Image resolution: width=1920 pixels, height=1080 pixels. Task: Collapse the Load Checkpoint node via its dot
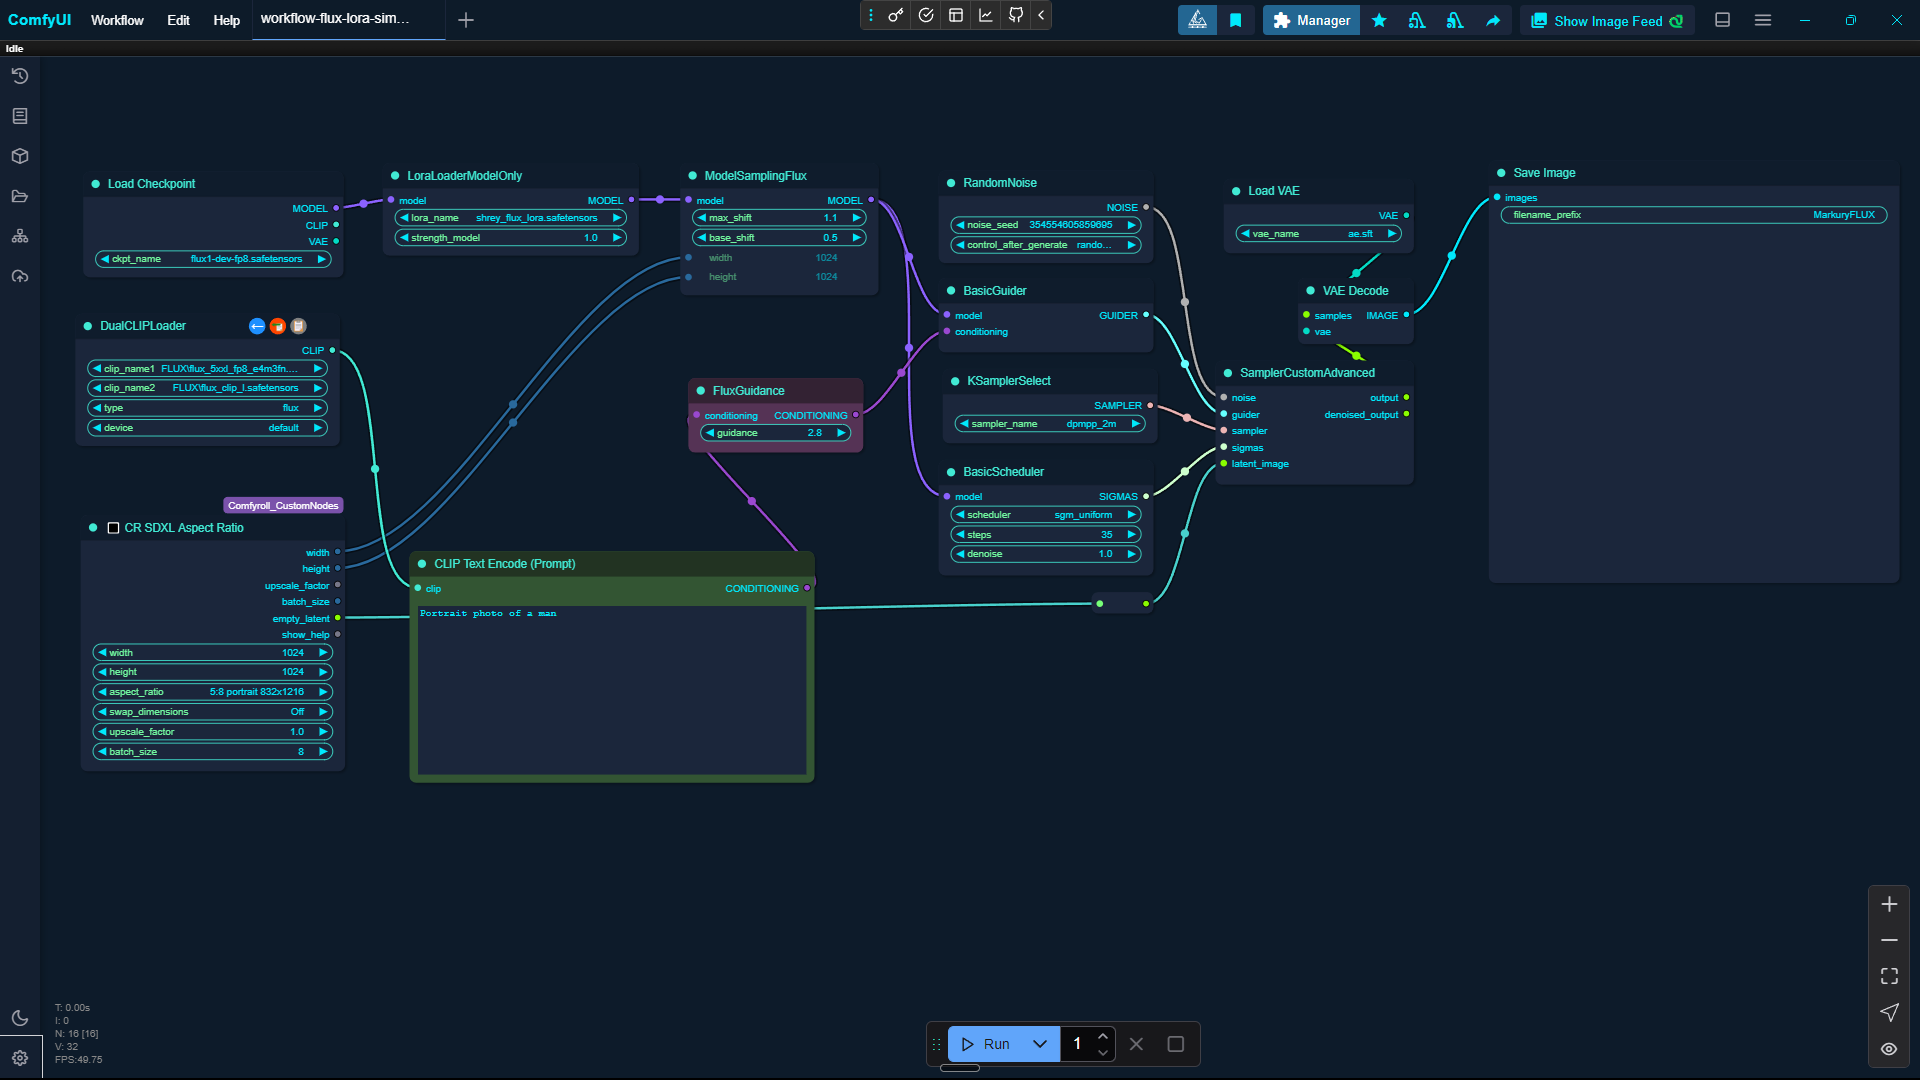(96, 184)
